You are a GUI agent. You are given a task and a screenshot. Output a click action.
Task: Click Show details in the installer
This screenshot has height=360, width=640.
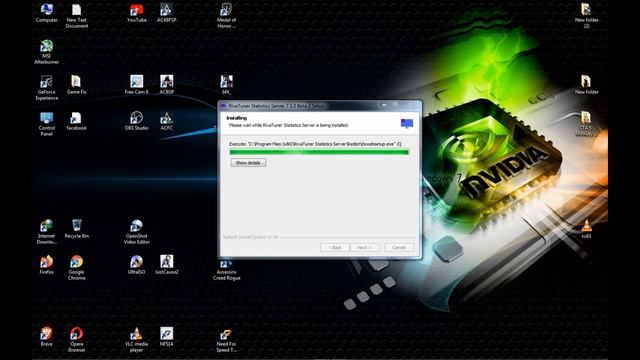click(x=248, y=163)
